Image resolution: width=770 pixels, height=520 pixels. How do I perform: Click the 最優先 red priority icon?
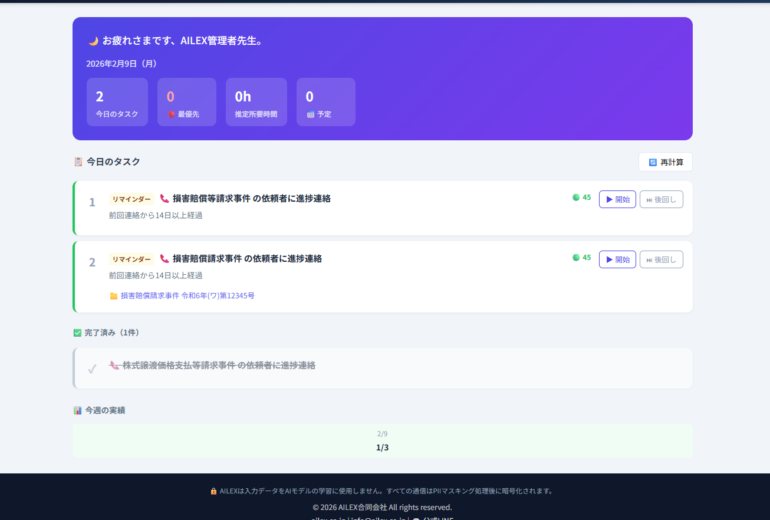[x=172, y=115]
